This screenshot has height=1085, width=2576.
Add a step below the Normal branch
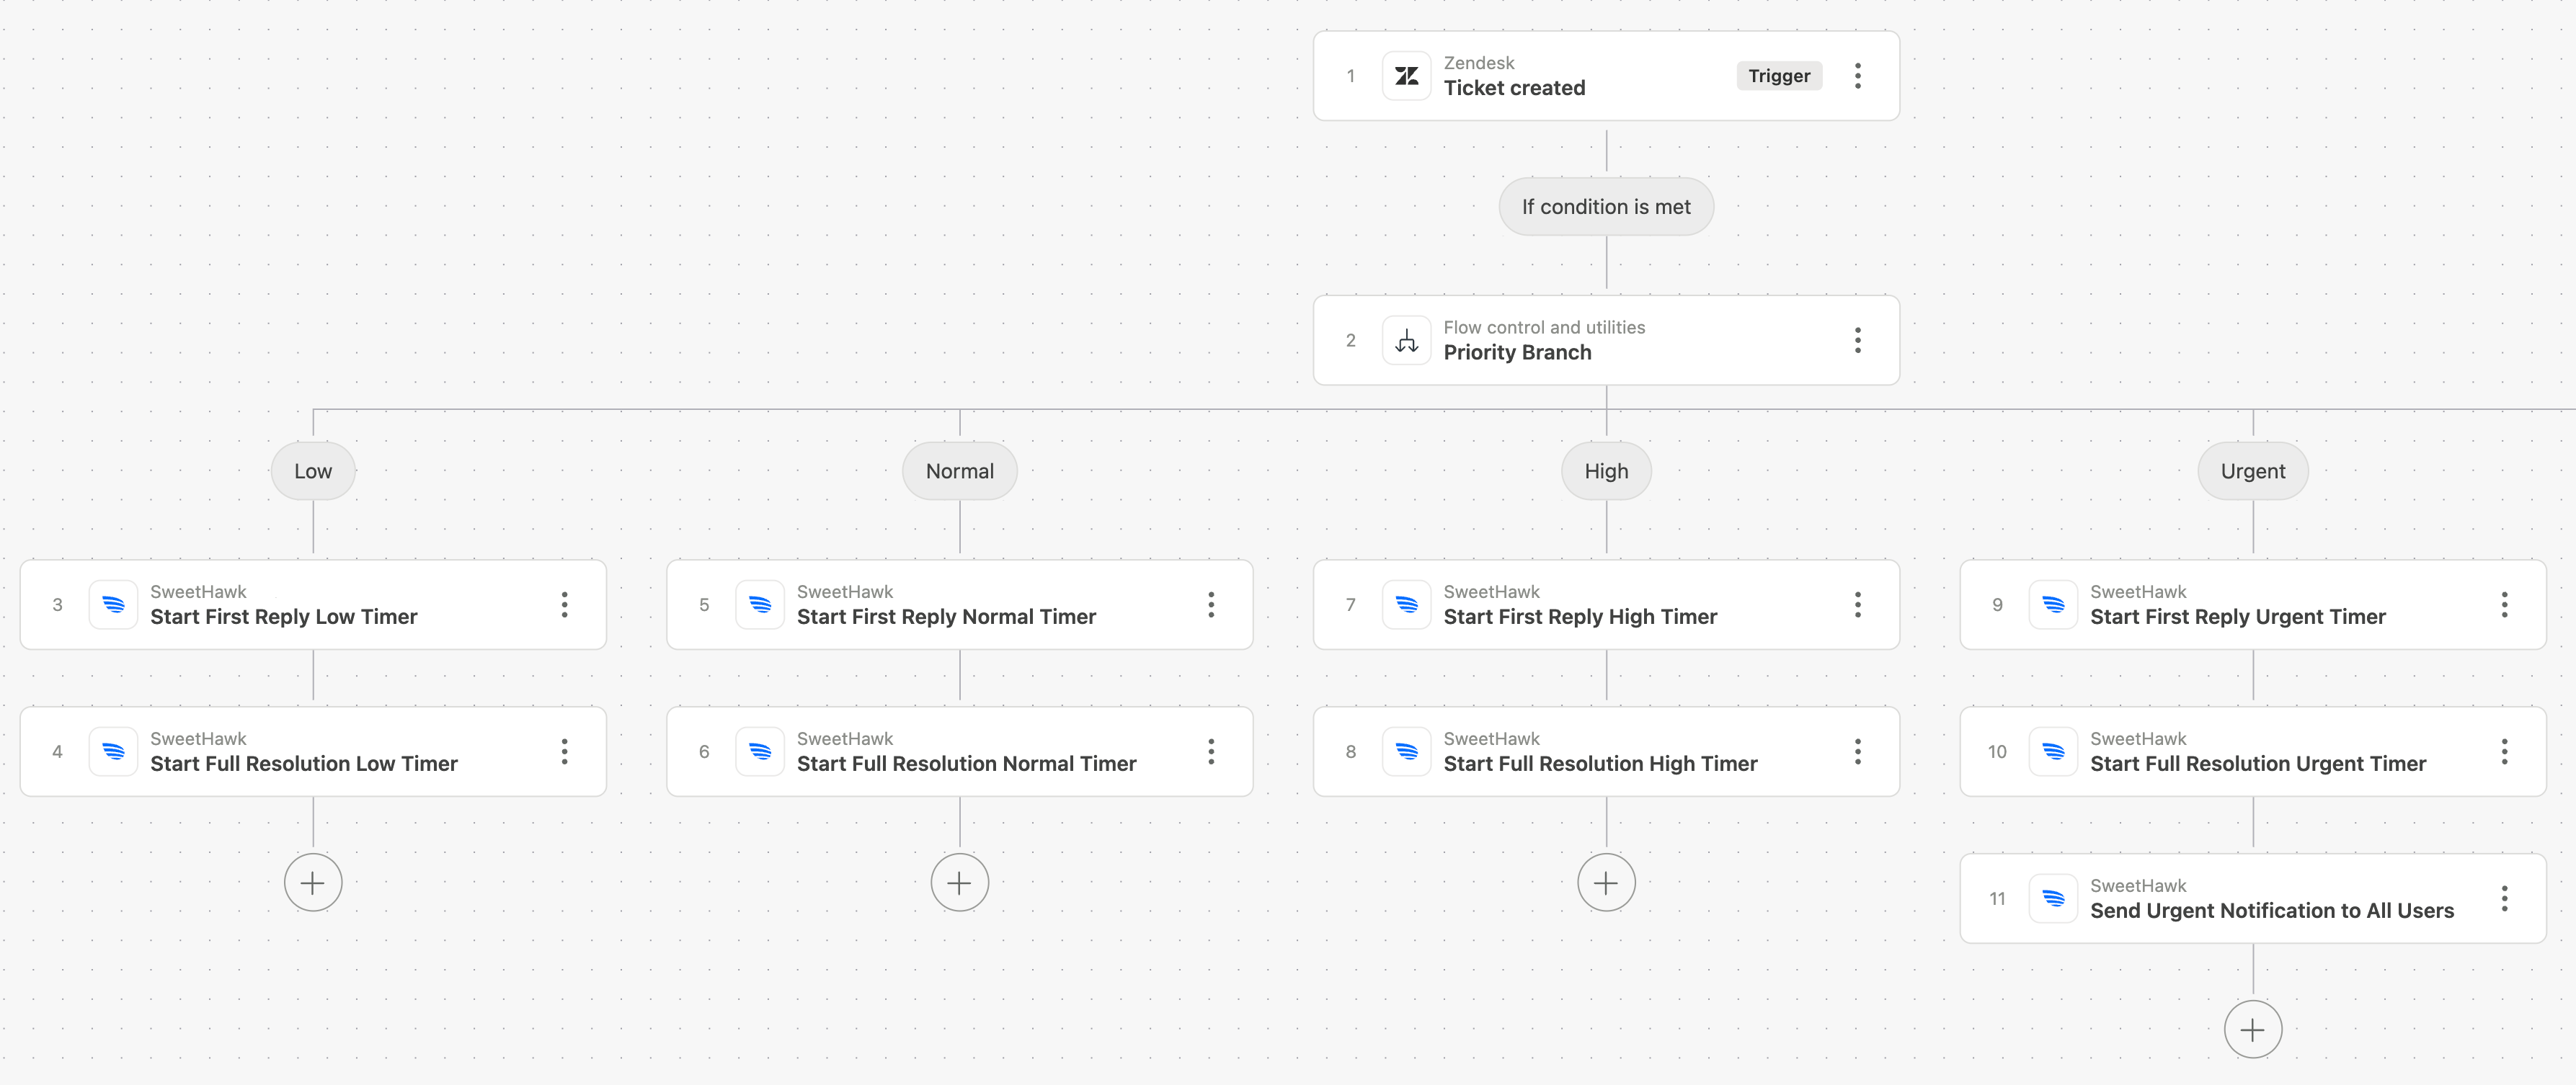point(960,883)
